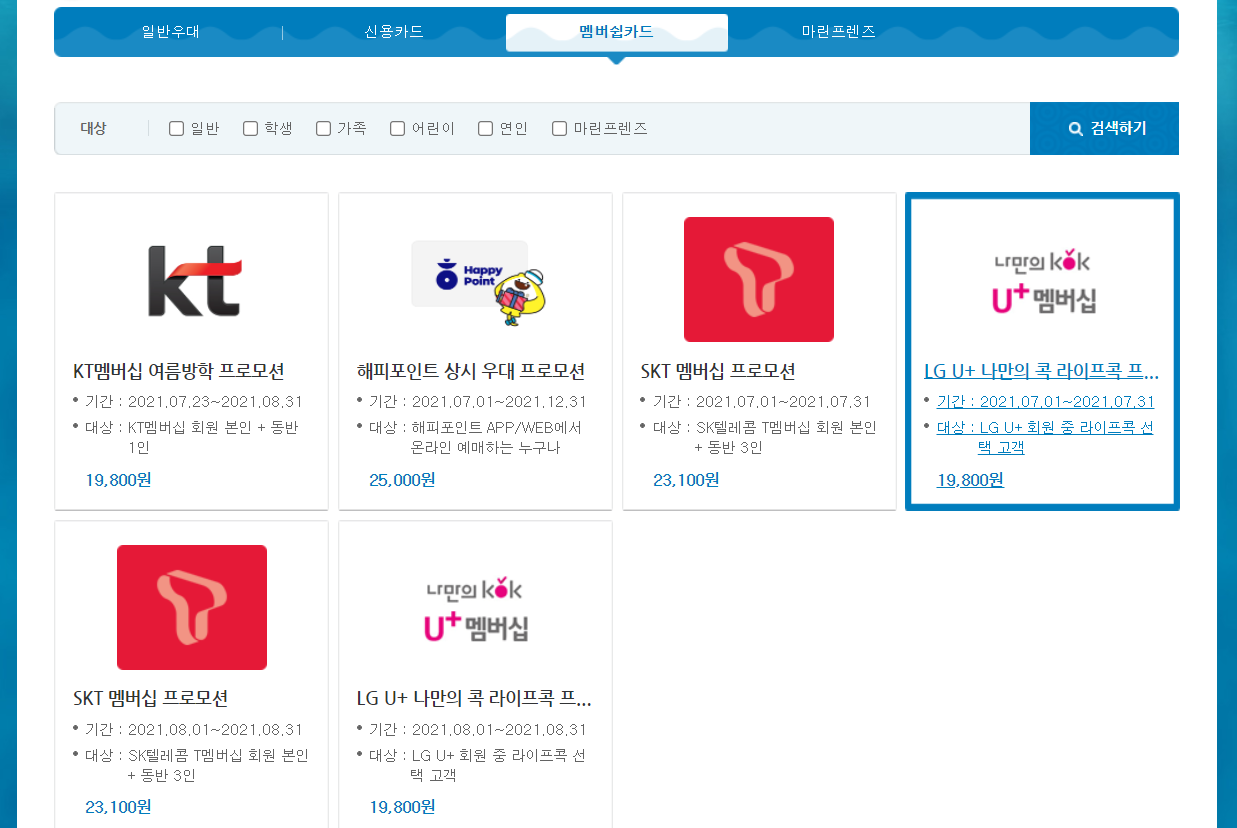Open 해피포인트 상시 우대 프로모션 title
This screenshot has height=828, width=1237.
471,371
